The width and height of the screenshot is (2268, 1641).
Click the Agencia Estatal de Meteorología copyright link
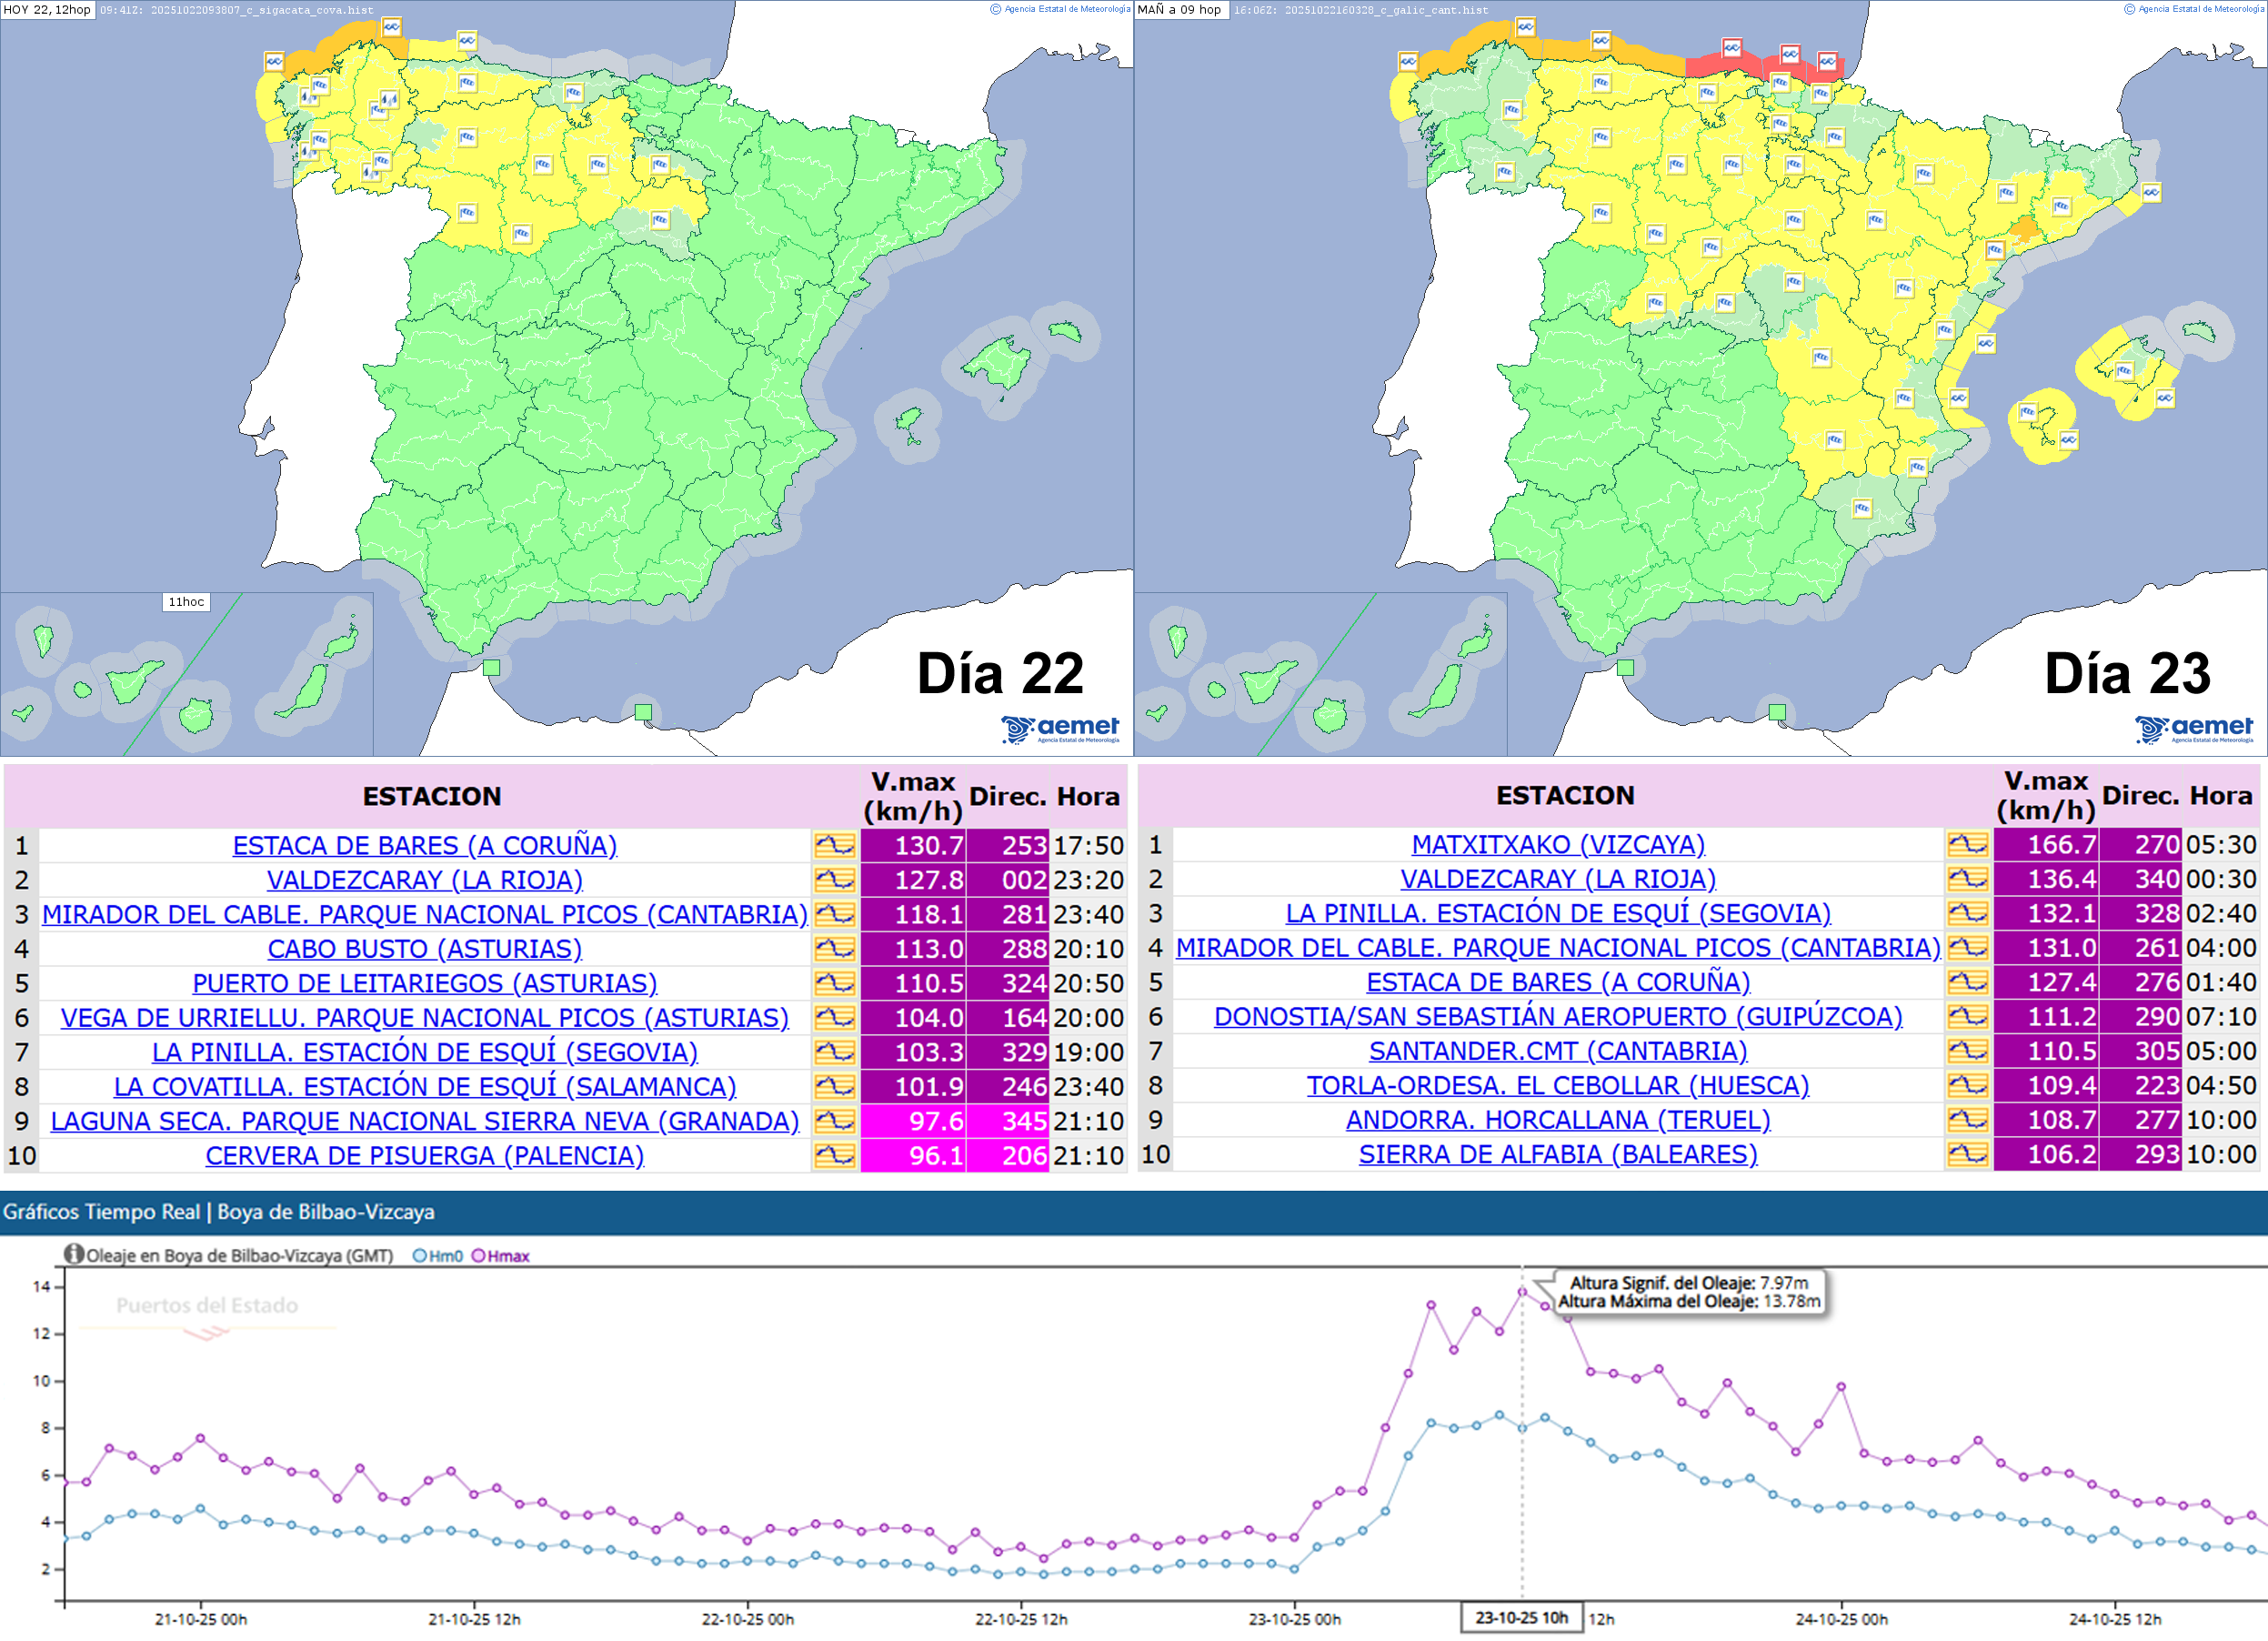[1055, 10]
